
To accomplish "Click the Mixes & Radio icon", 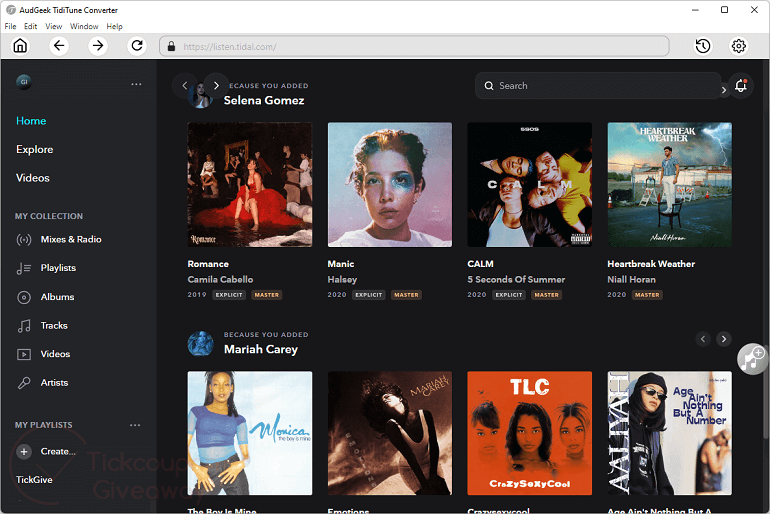I will [24, 240].
